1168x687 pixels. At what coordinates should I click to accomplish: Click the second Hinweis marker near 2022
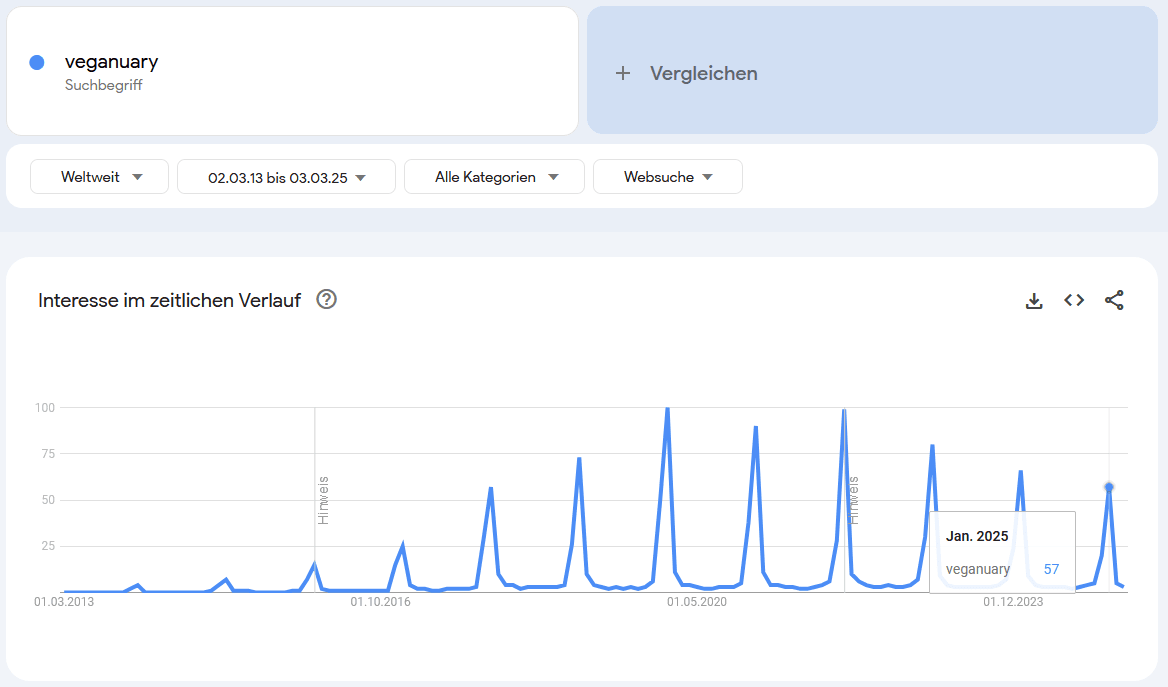point(853,500)
